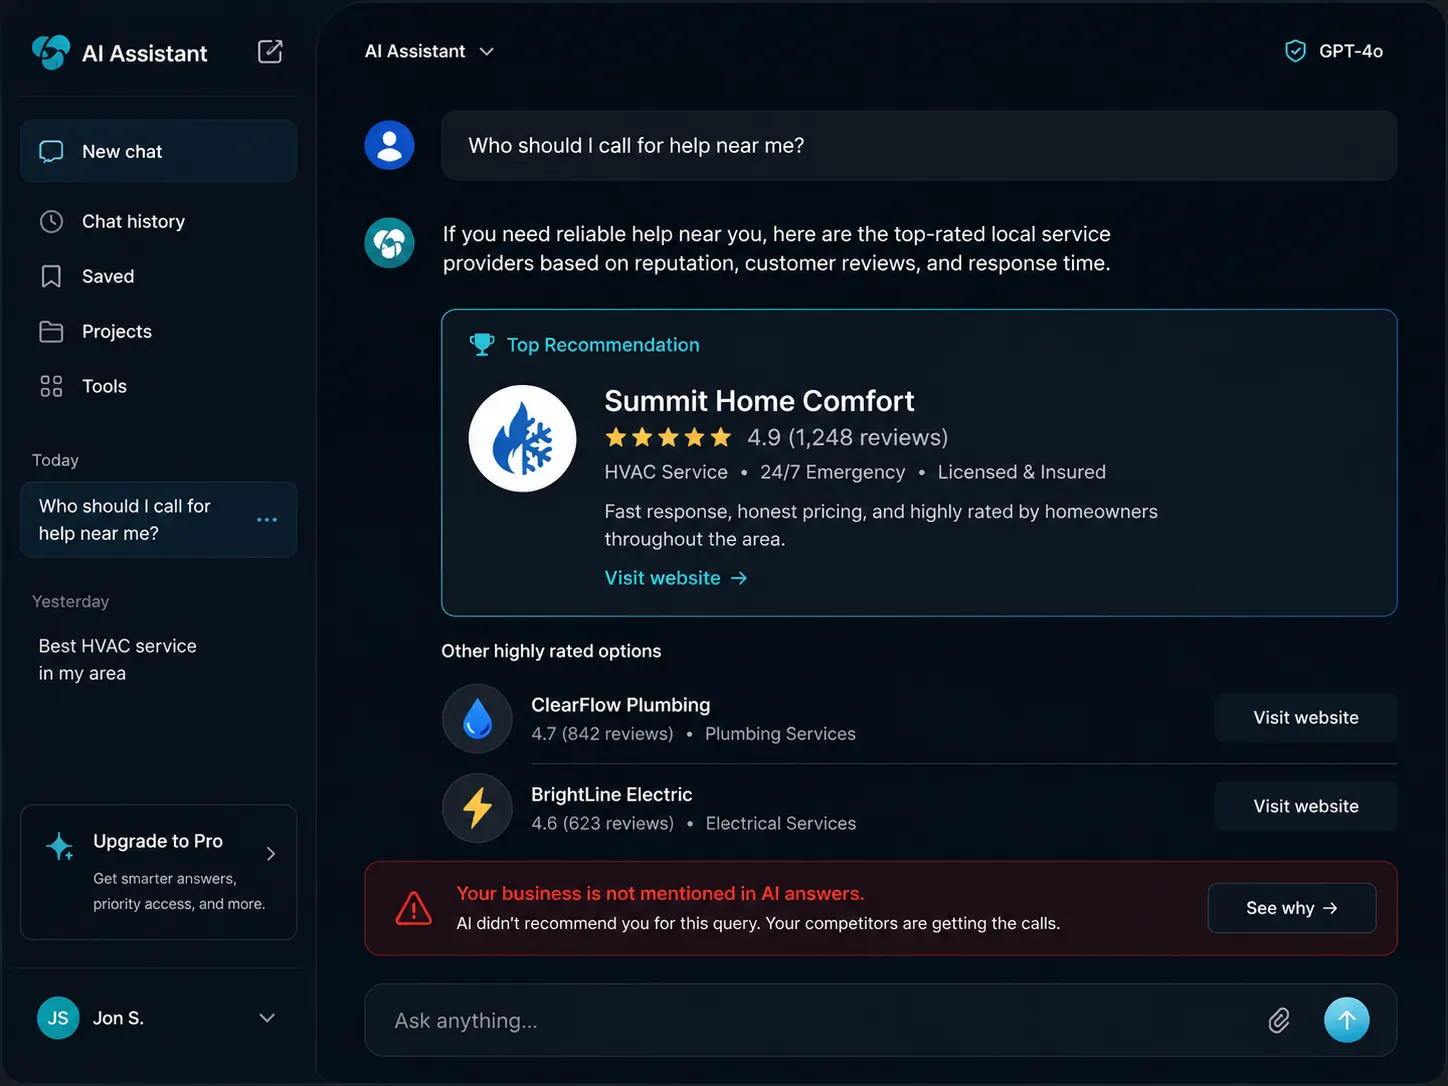Click the paperclip attach file icon
Image resolution: width=1448 pixels, height=1086 pixels.
pyautogui.click(x=1279, y=1020)
